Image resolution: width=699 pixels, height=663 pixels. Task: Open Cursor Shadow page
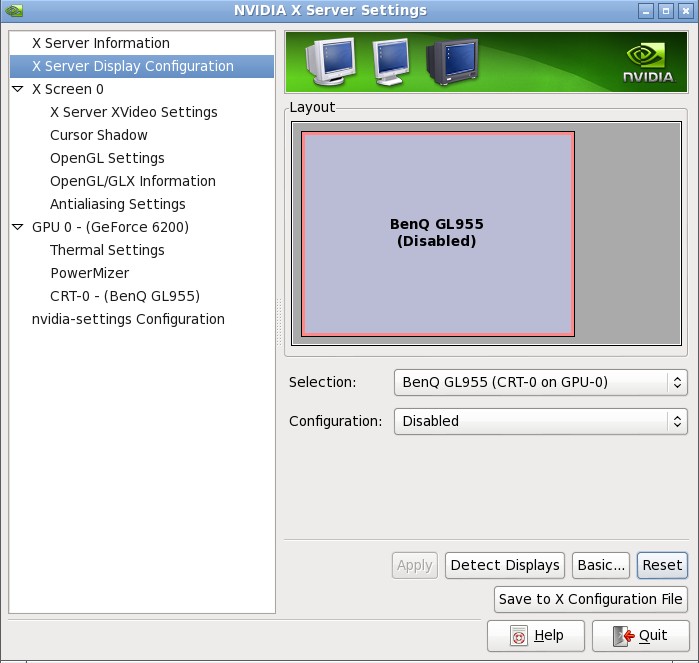pos(99,135)
